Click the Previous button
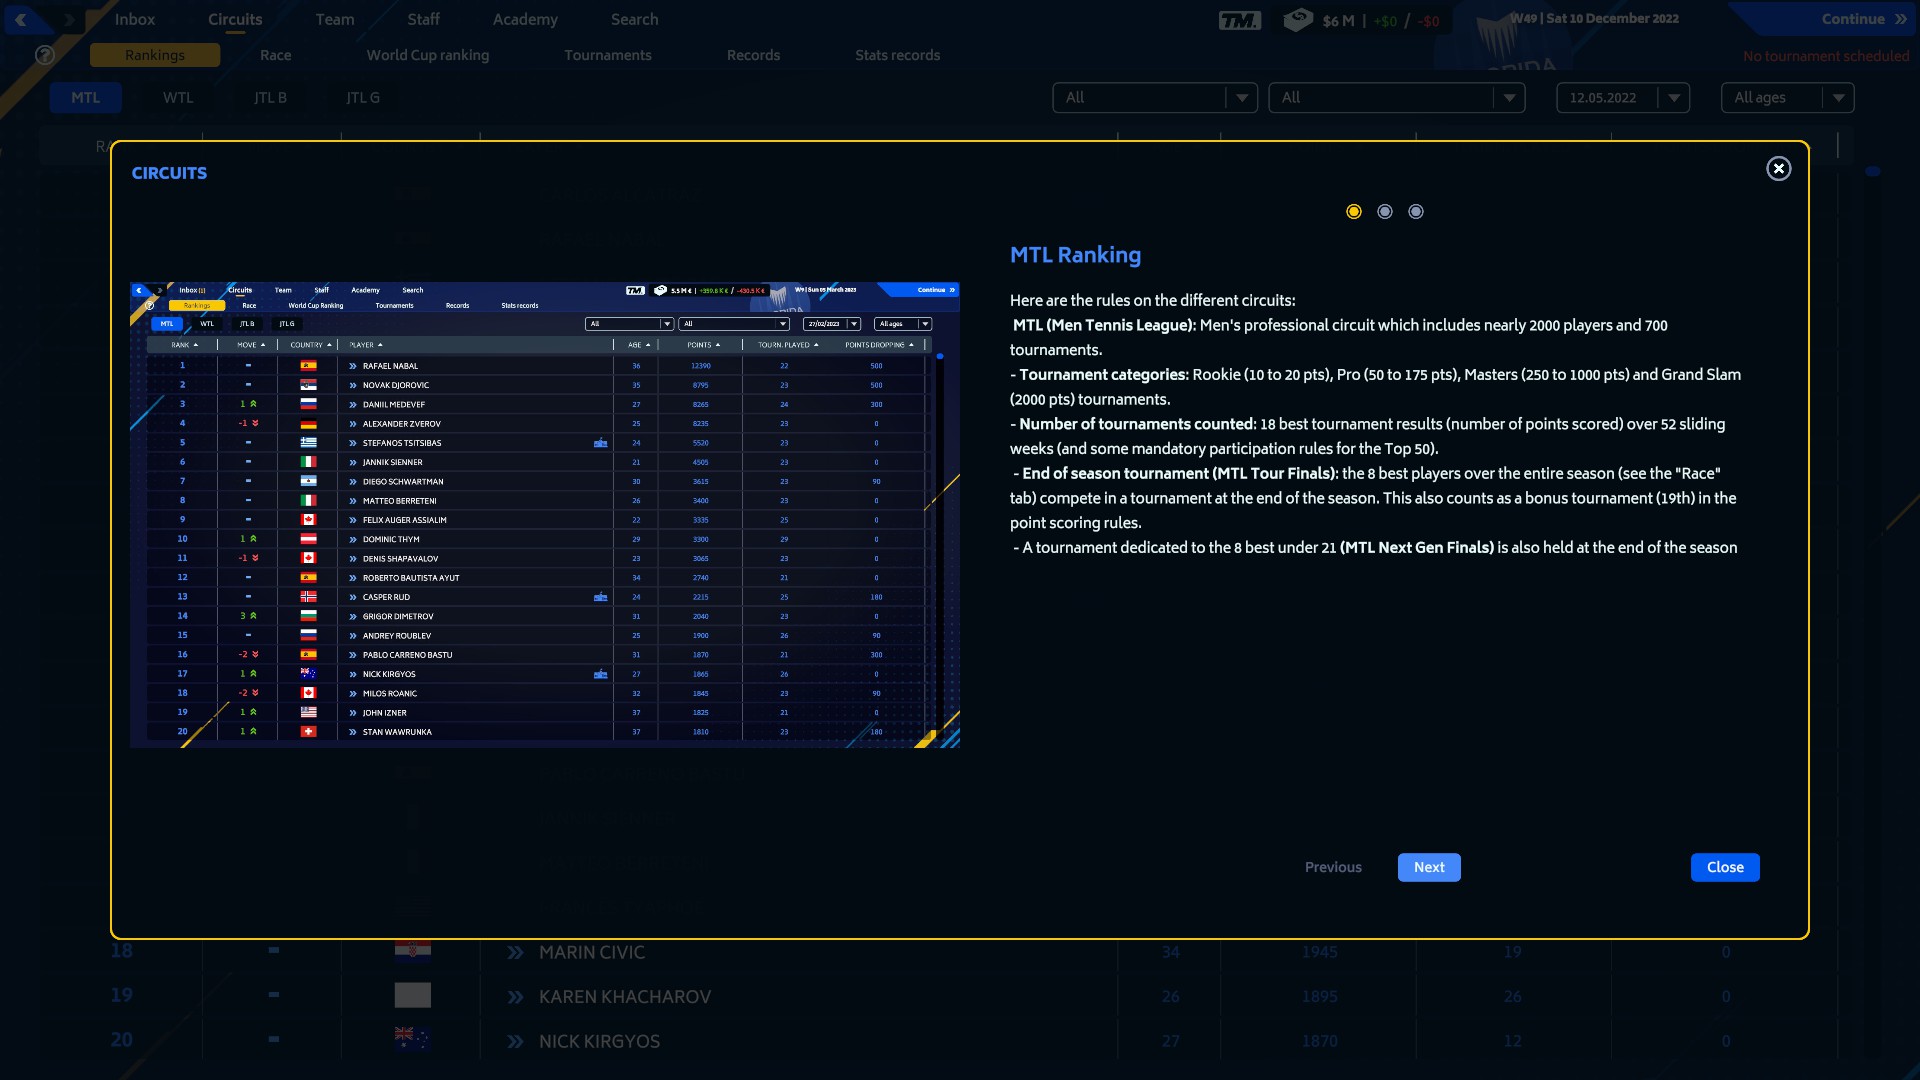 click(x=1333, y=867)
